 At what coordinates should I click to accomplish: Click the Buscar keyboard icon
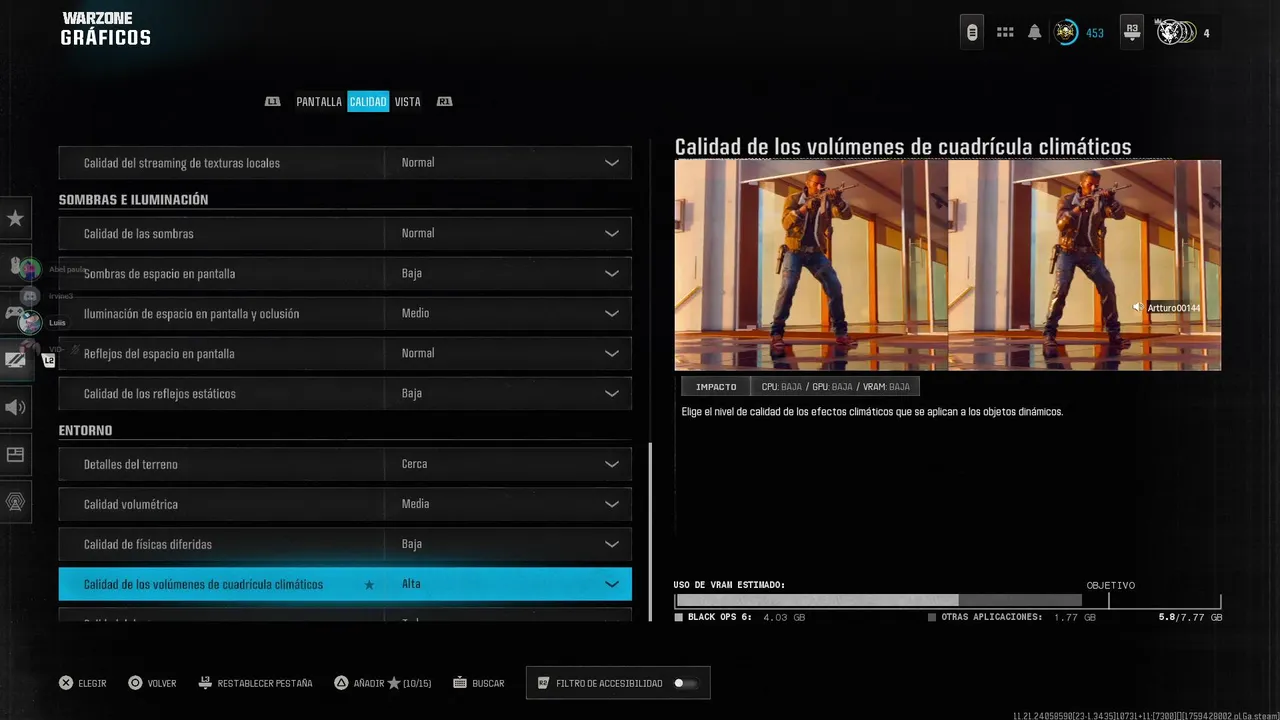460,683
